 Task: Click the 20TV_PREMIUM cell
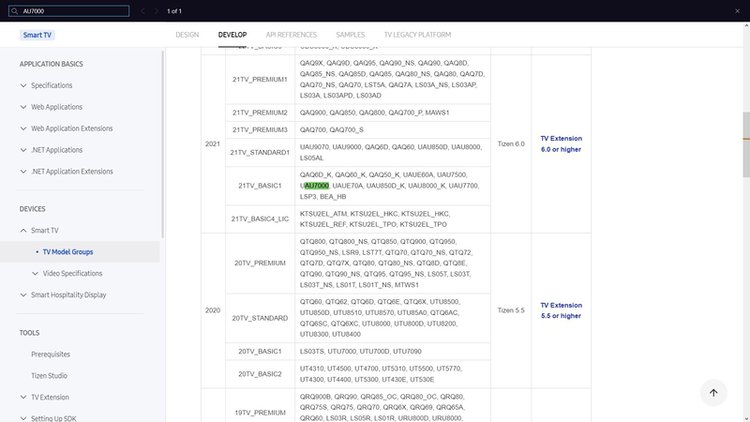tap(260, 263)
